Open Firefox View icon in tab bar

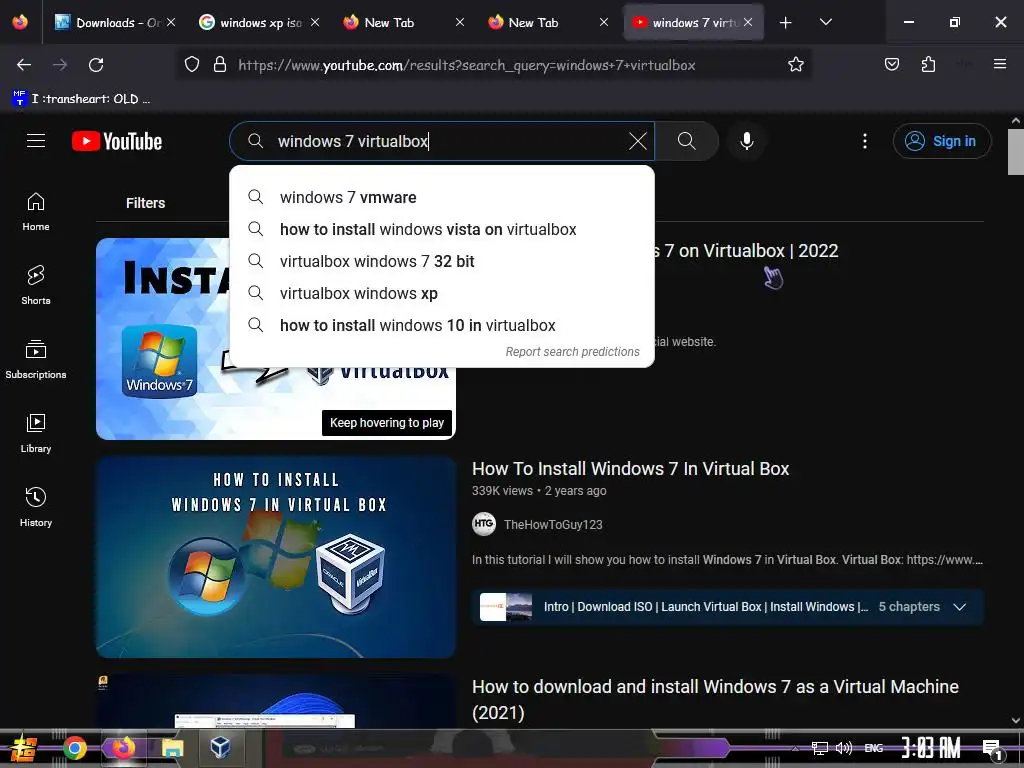[20, 22]
